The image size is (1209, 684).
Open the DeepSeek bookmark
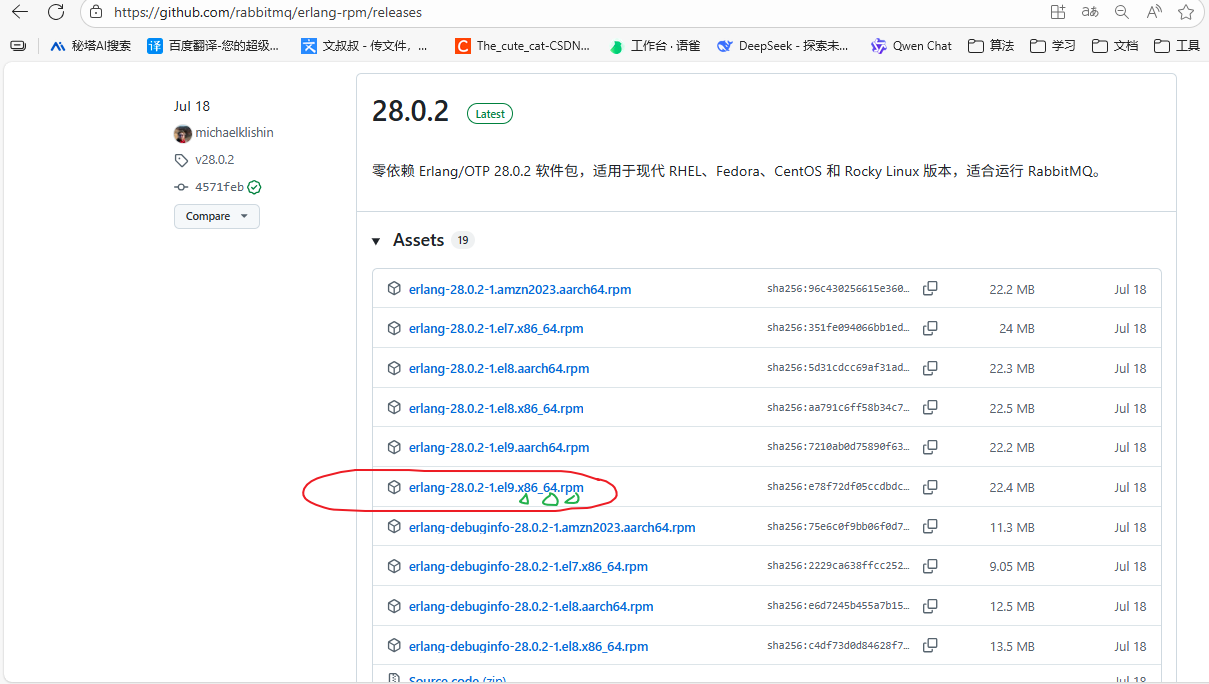click(783, 46)
